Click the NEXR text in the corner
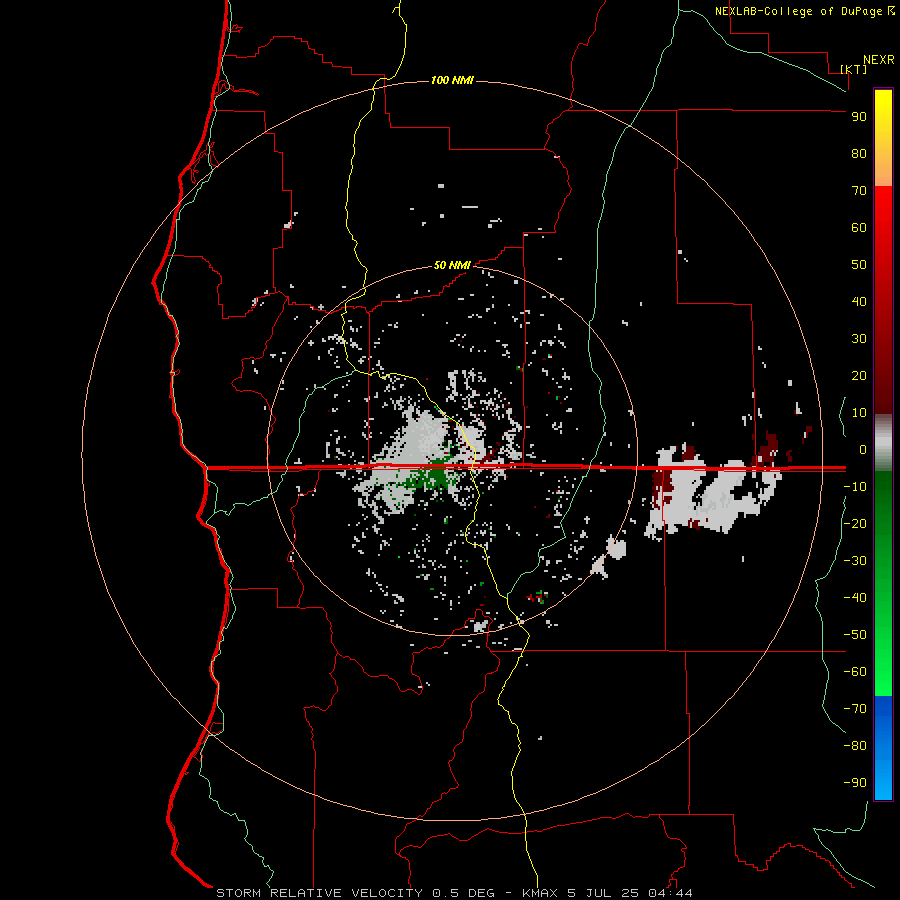The width and height of the screenshot is (900, 900). point(879,60)
